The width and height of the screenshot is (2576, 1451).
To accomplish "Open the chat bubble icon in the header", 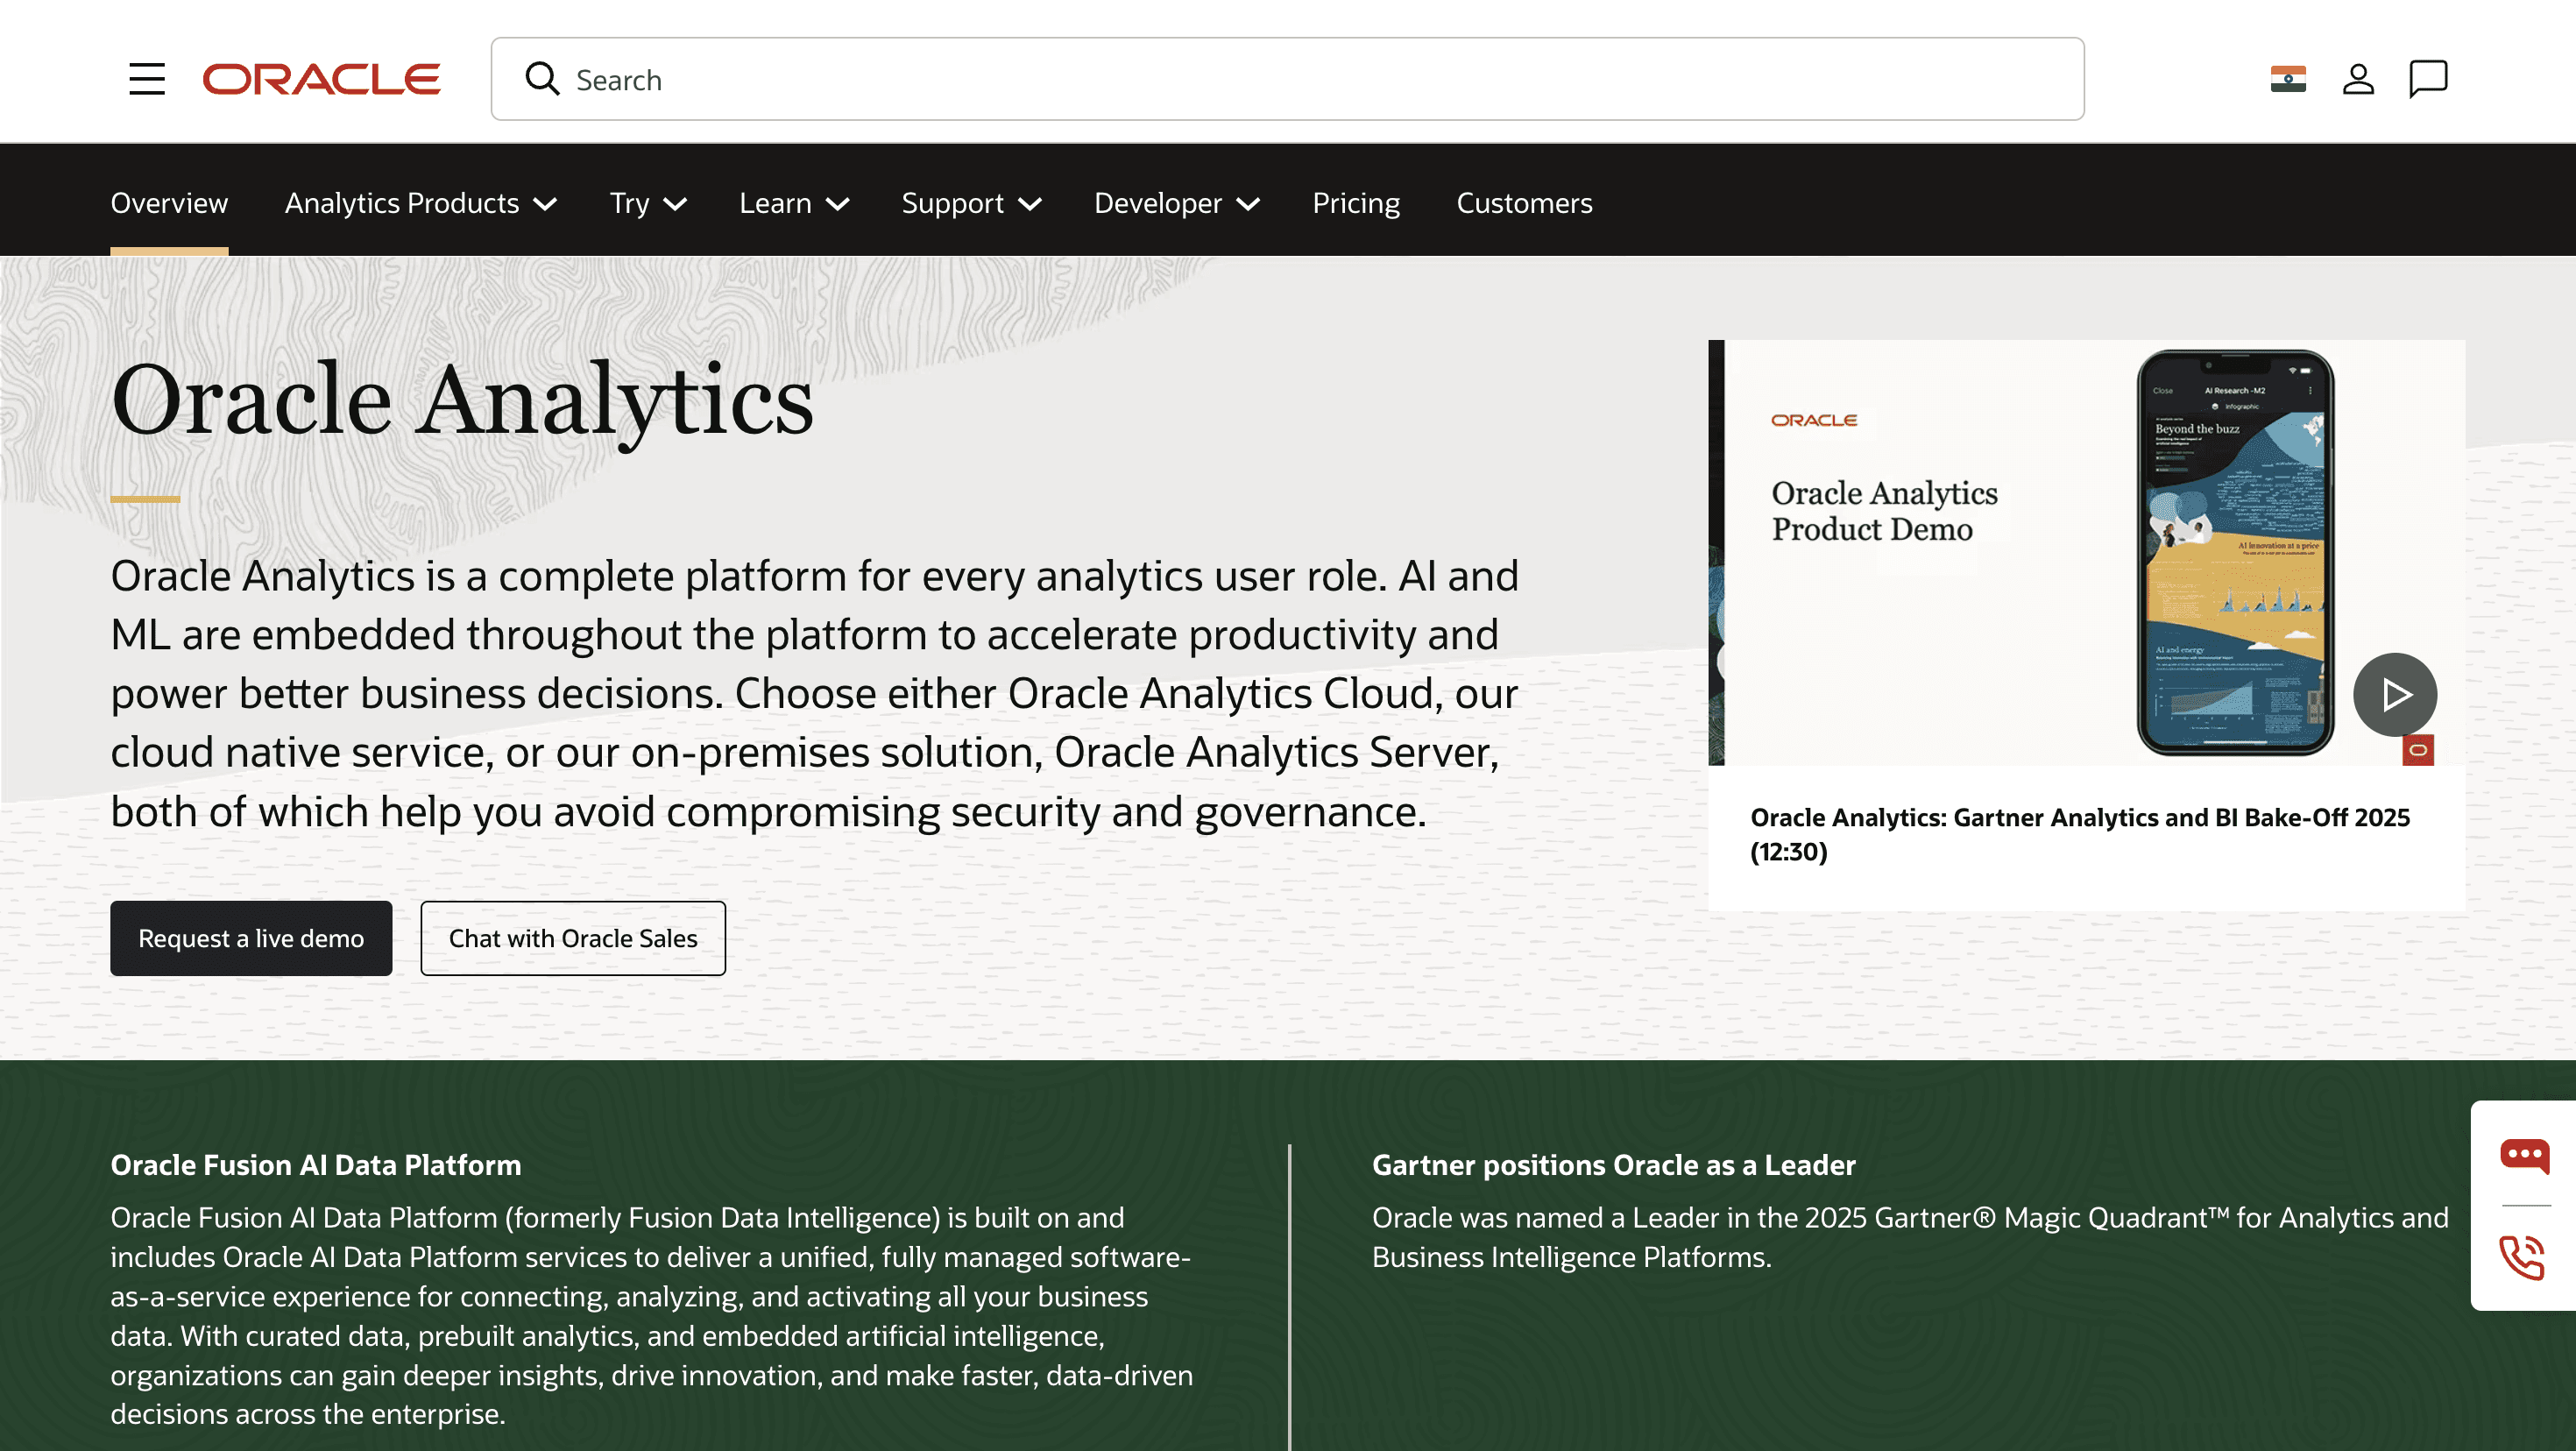I will click(x=2430, y=78).
